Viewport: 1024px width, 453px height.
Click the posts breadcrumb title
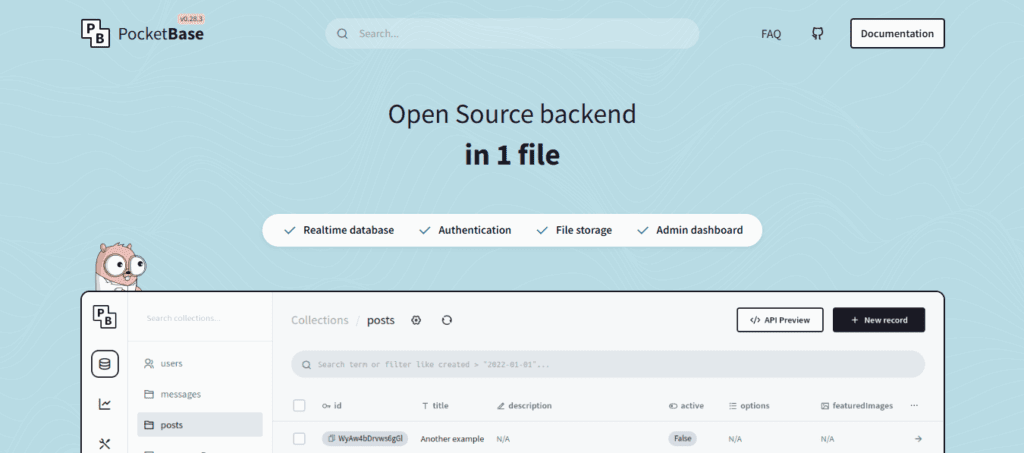point(381,320)
